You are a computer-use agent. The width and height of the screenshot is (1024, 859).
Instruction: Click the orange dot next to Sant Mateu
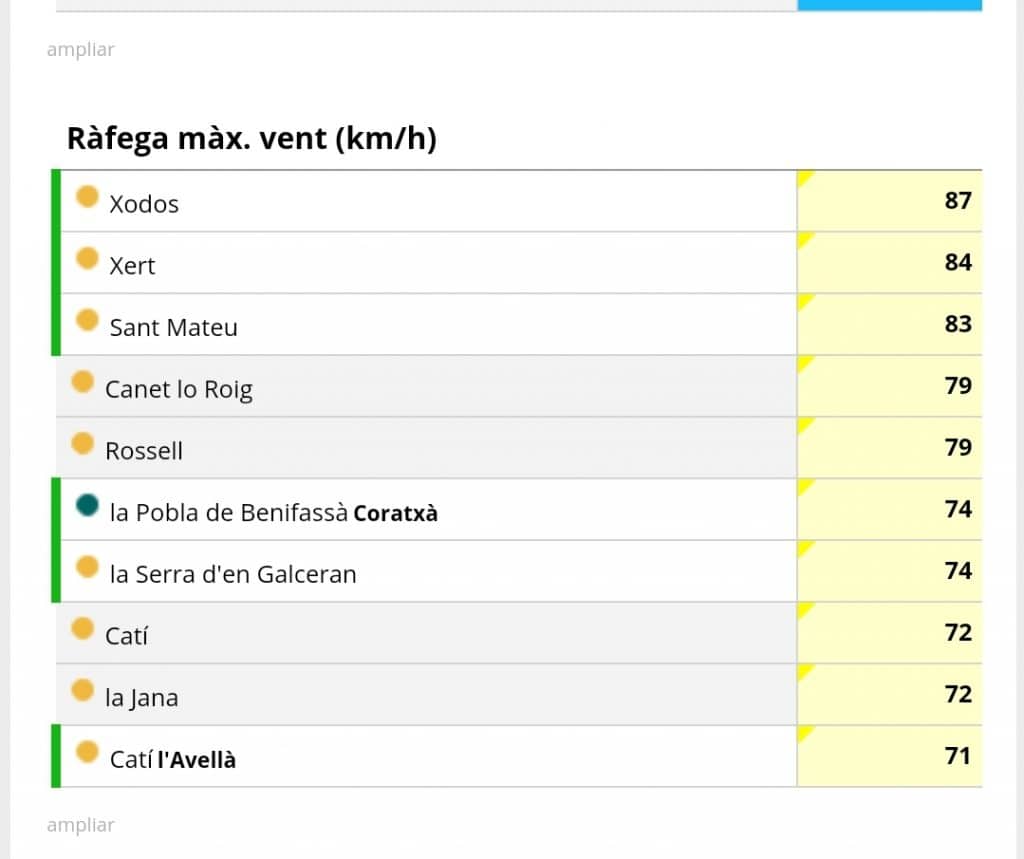(x=88, y=320)
